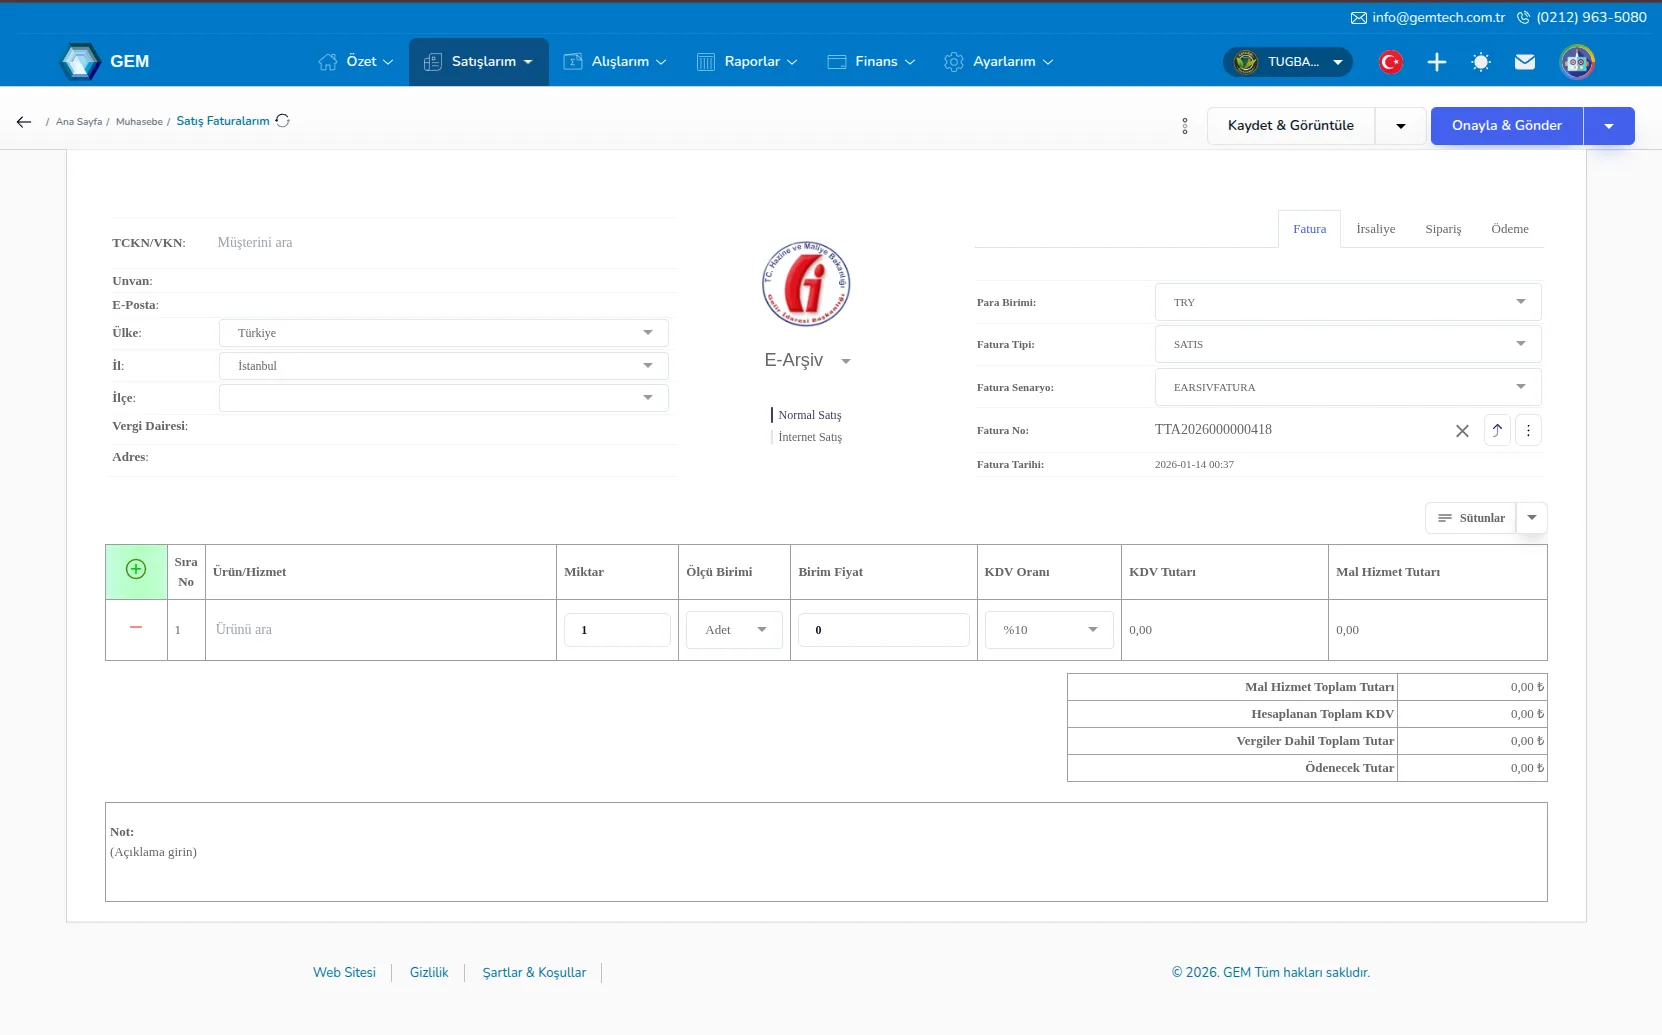Screen dimensions: 1662x1035
Task: Click the Turkish flag language icon
Action: (1391, 62)
